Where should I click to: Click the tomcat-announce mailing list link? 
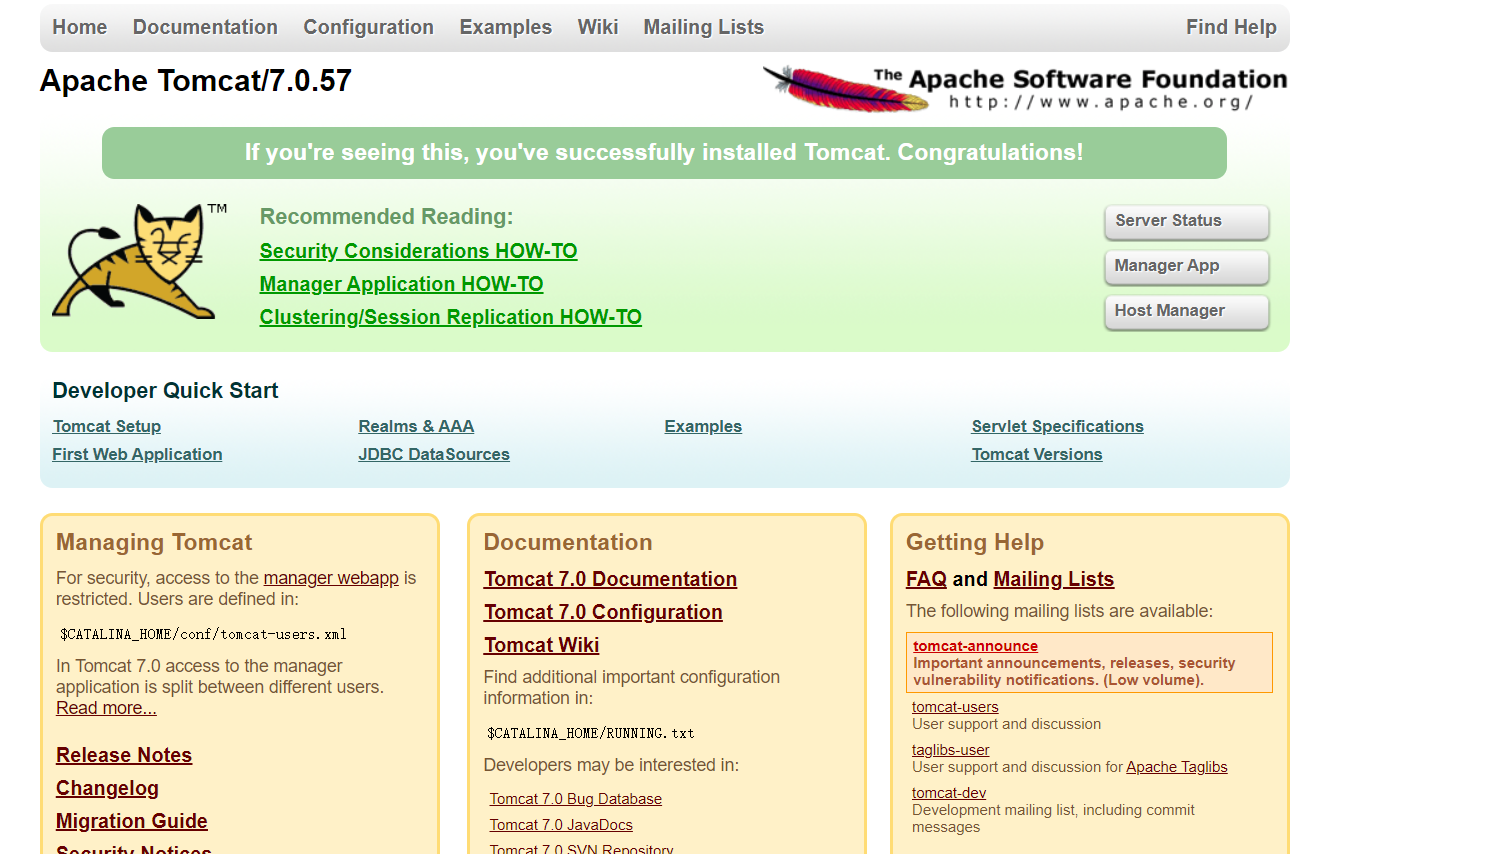(975, 646)
